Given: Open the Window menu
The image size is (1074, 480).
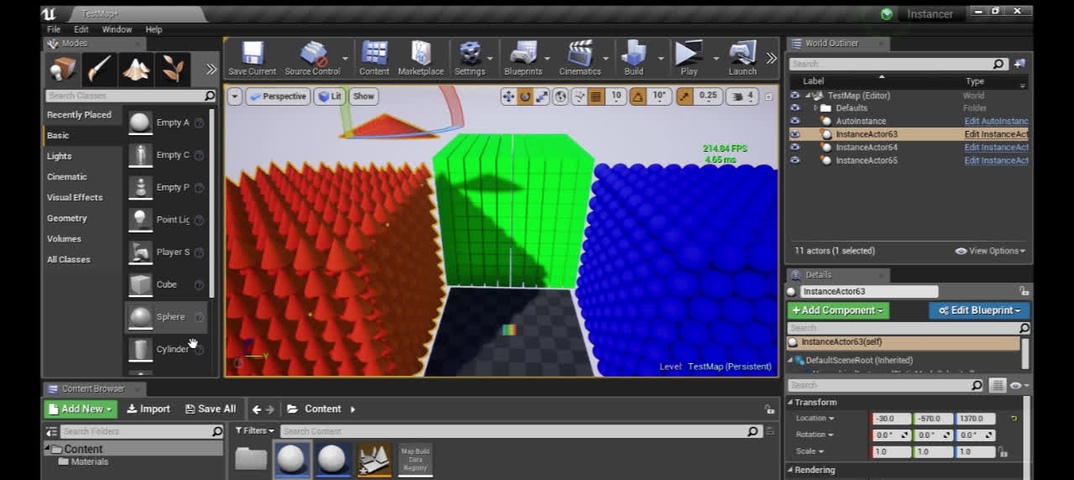Looking at the screenshot, I should click(116, 29).
